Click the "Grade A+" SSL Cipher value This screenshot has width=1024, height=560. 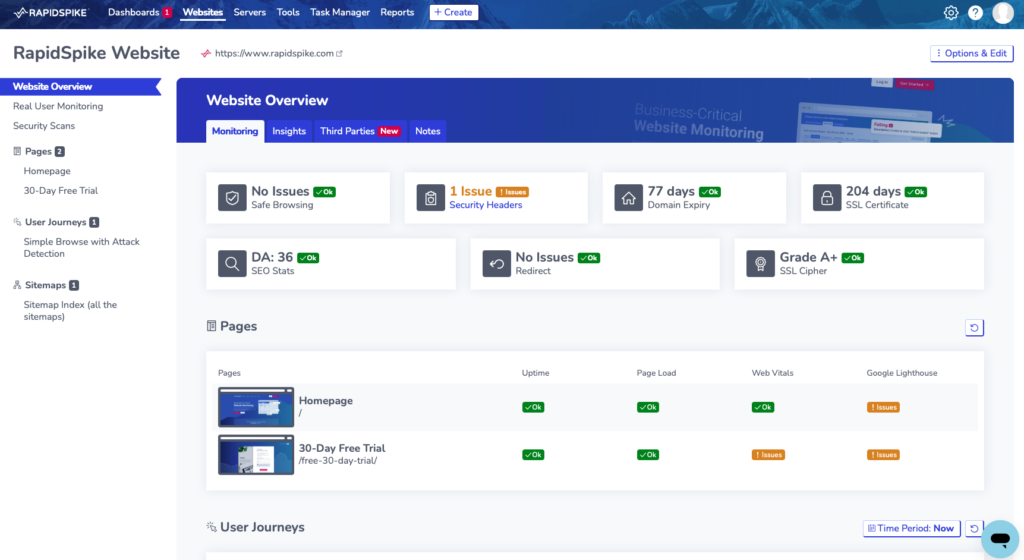tap(808, 257)
